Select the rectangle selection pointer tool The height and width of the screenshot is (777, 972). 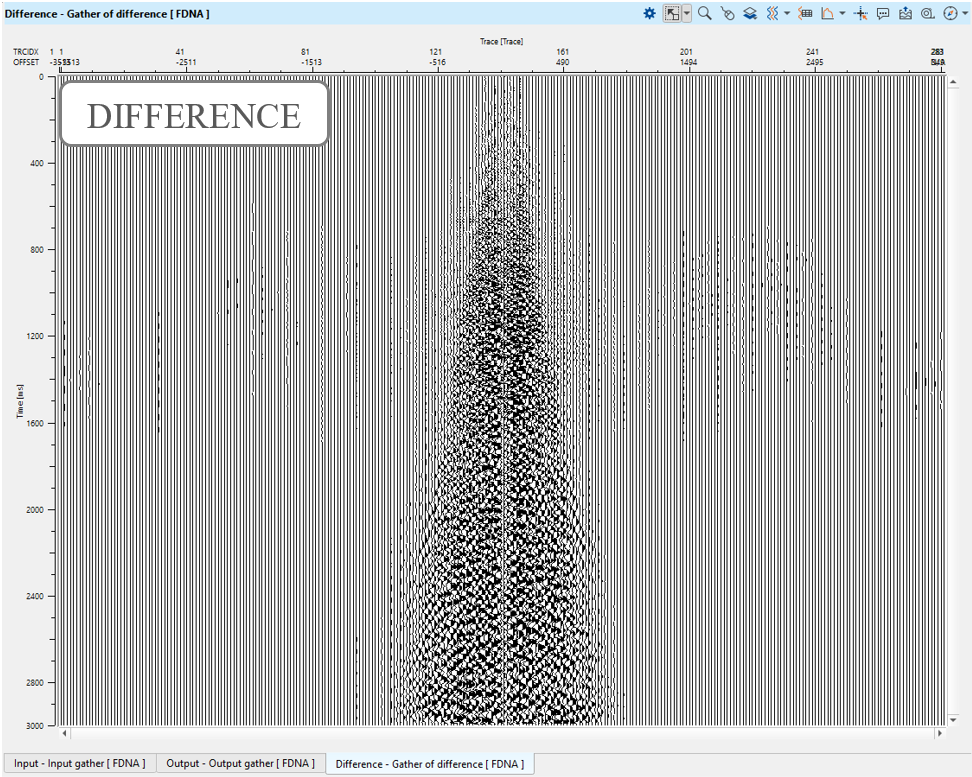click(x=673, y=13)
